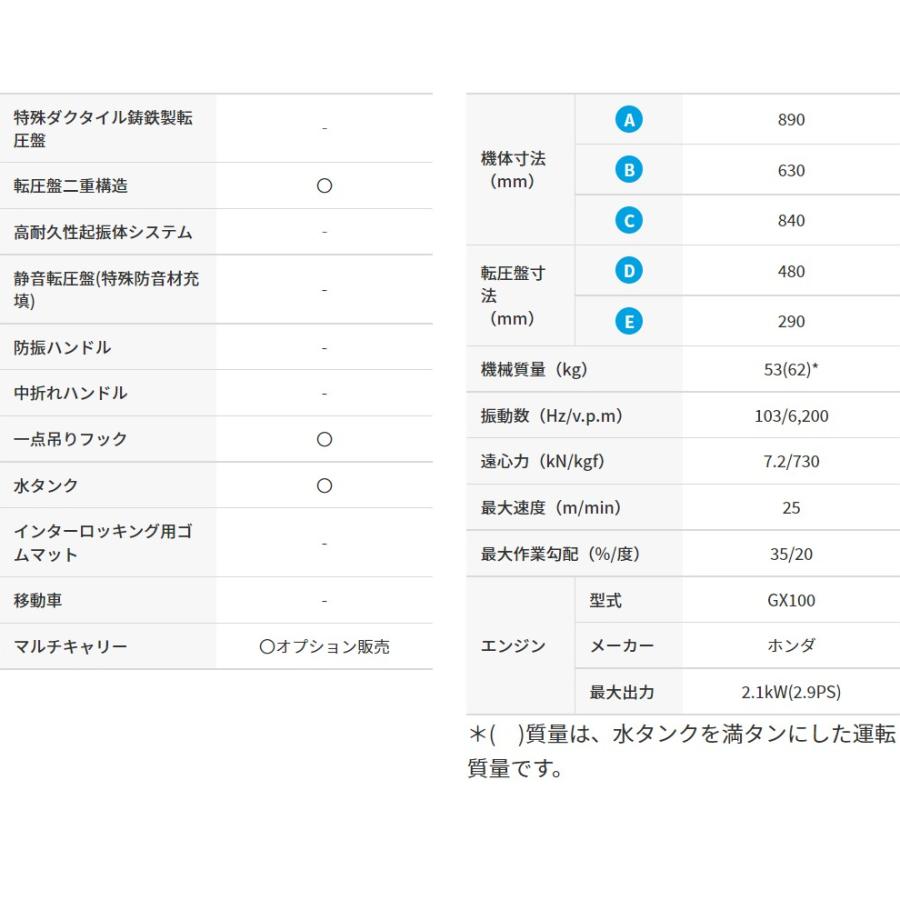
Task: Click the circle mark for 転圧盤二重構造
Action: [x=324, y=186]
